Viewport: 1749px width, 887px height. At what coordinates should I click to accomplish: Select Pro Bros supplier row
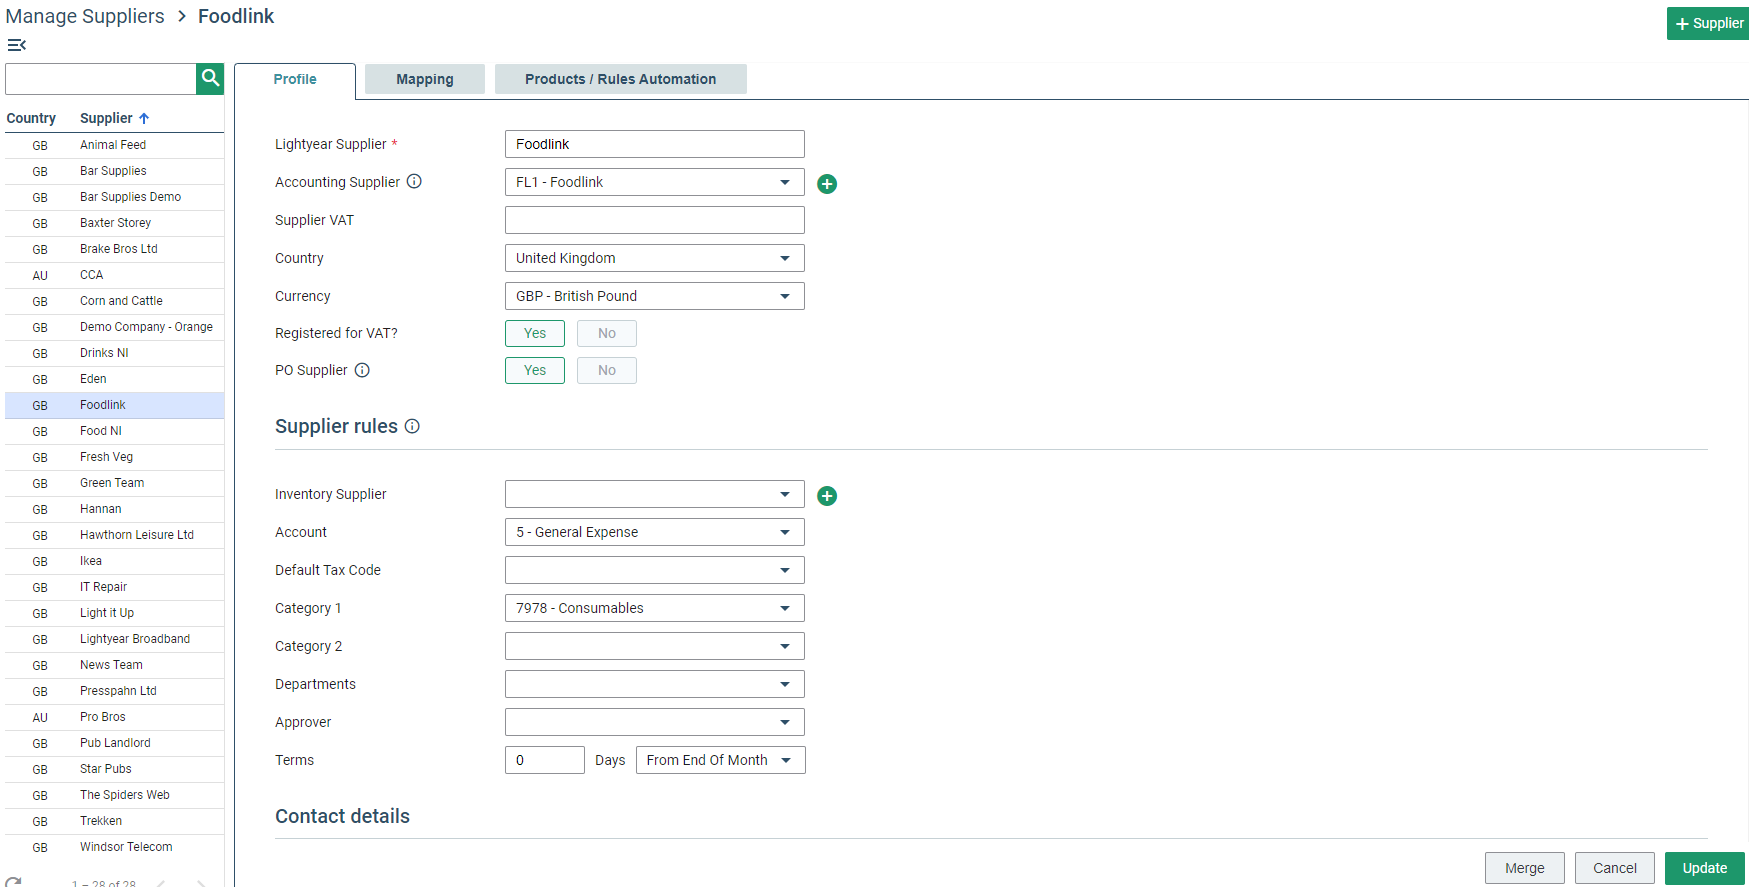point(115,717)
